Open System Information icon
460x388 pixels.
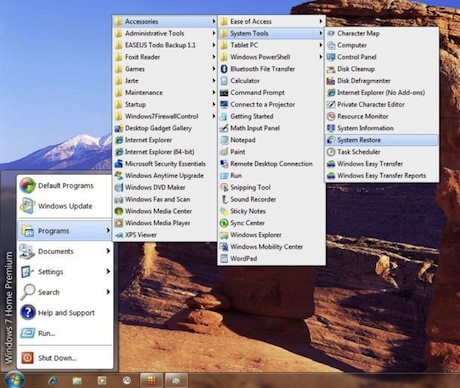(x=331, y=128)
